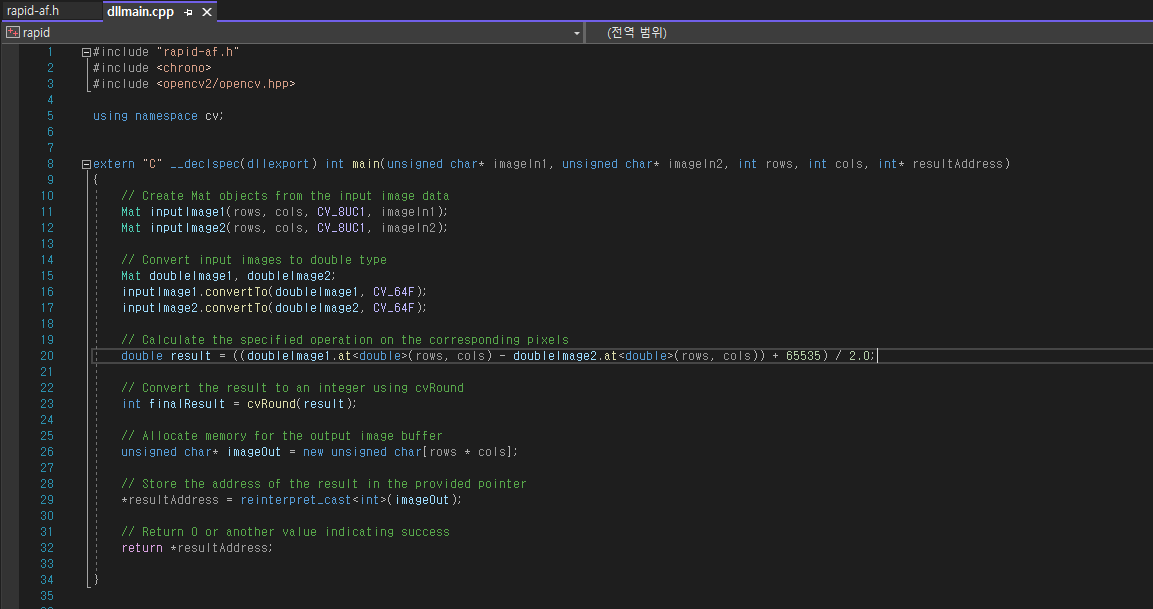Click "return *resultAddress;" statement
The width and height of the screenshot is (1153, 609).
pos(197,548)
